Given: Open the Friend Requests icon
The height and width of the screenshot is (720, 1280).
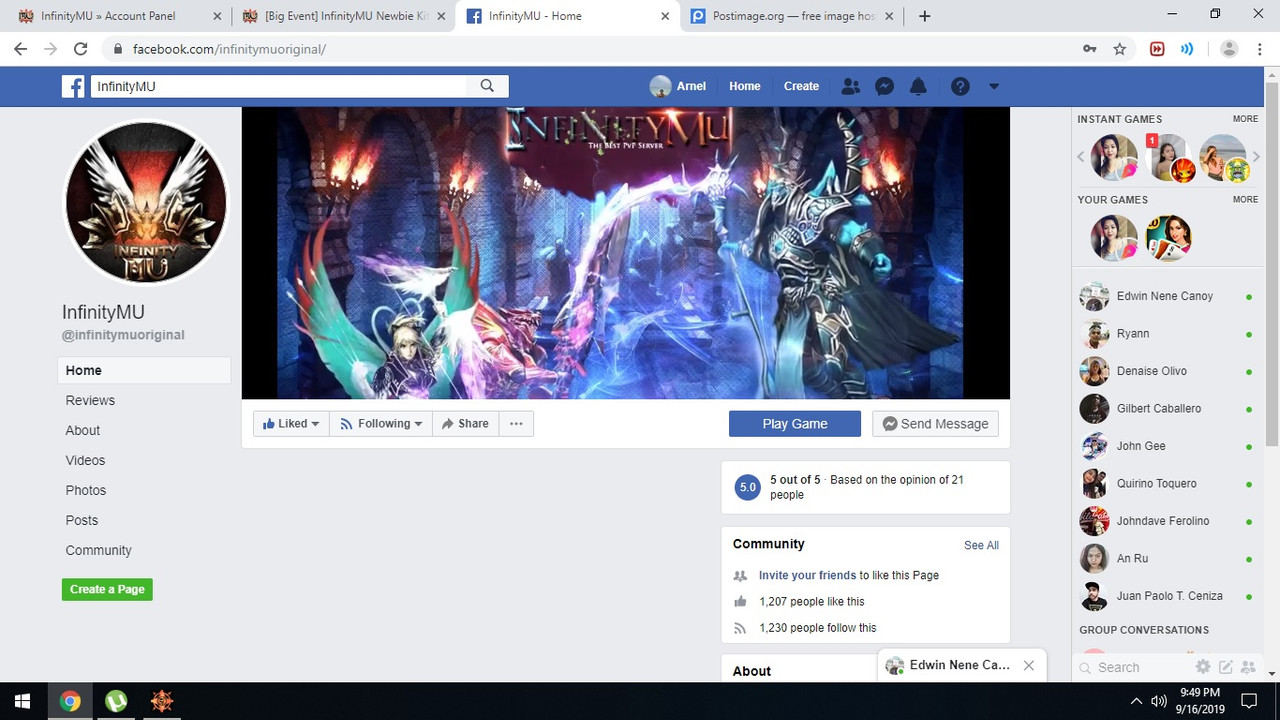Looking at the screenshot, I should tap(851, 86).
